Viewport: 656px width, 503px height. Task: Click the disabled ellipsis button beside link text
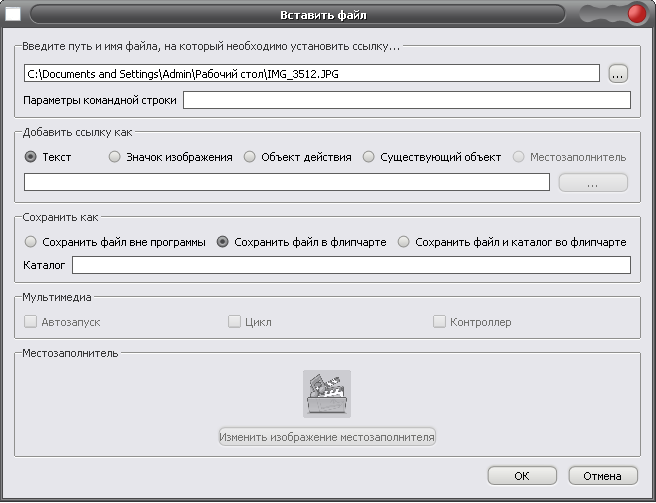593,183
